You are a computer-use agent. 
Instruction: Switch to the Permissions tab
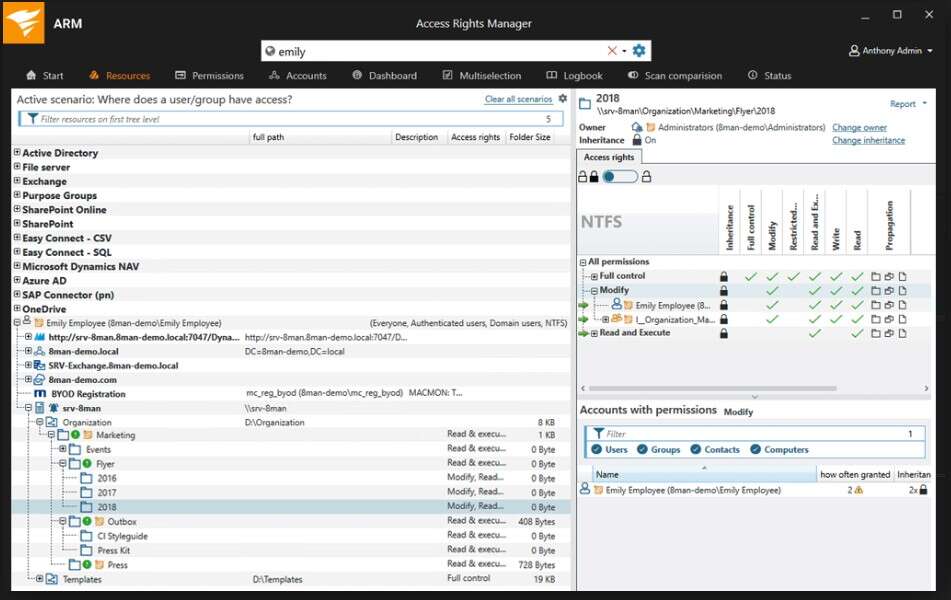tap(218, 75)
